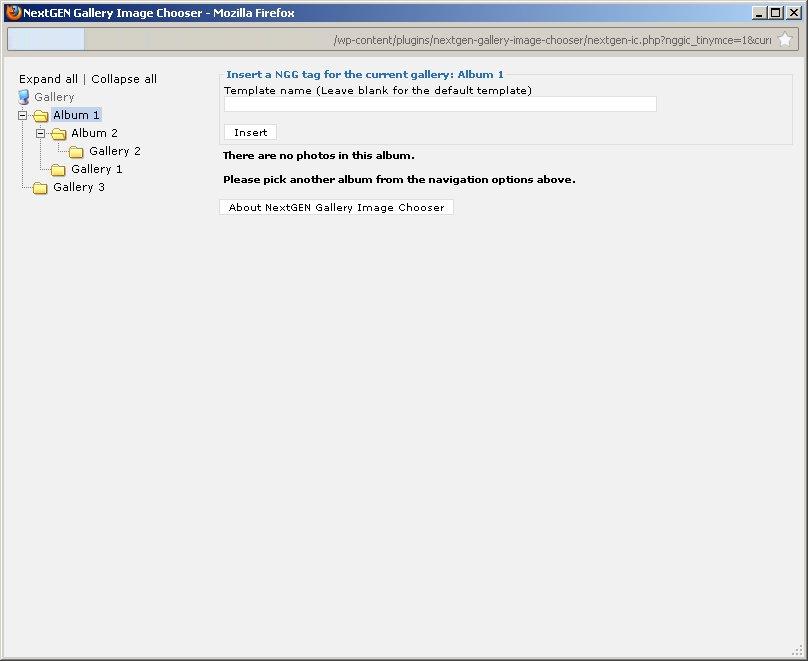
Task: Click the 'Insert a NGG tag' heading
Action: [x=365, y=75]
